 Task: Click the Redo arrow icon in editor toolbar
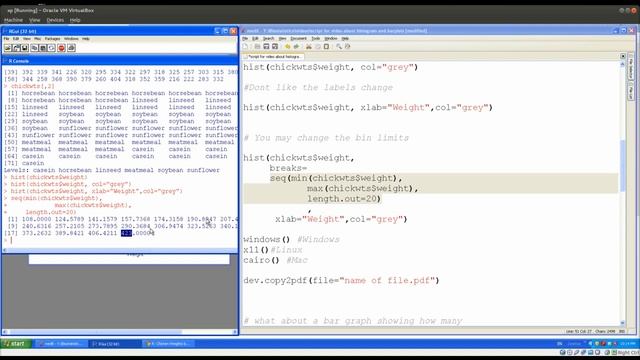[x=296, y=47]
